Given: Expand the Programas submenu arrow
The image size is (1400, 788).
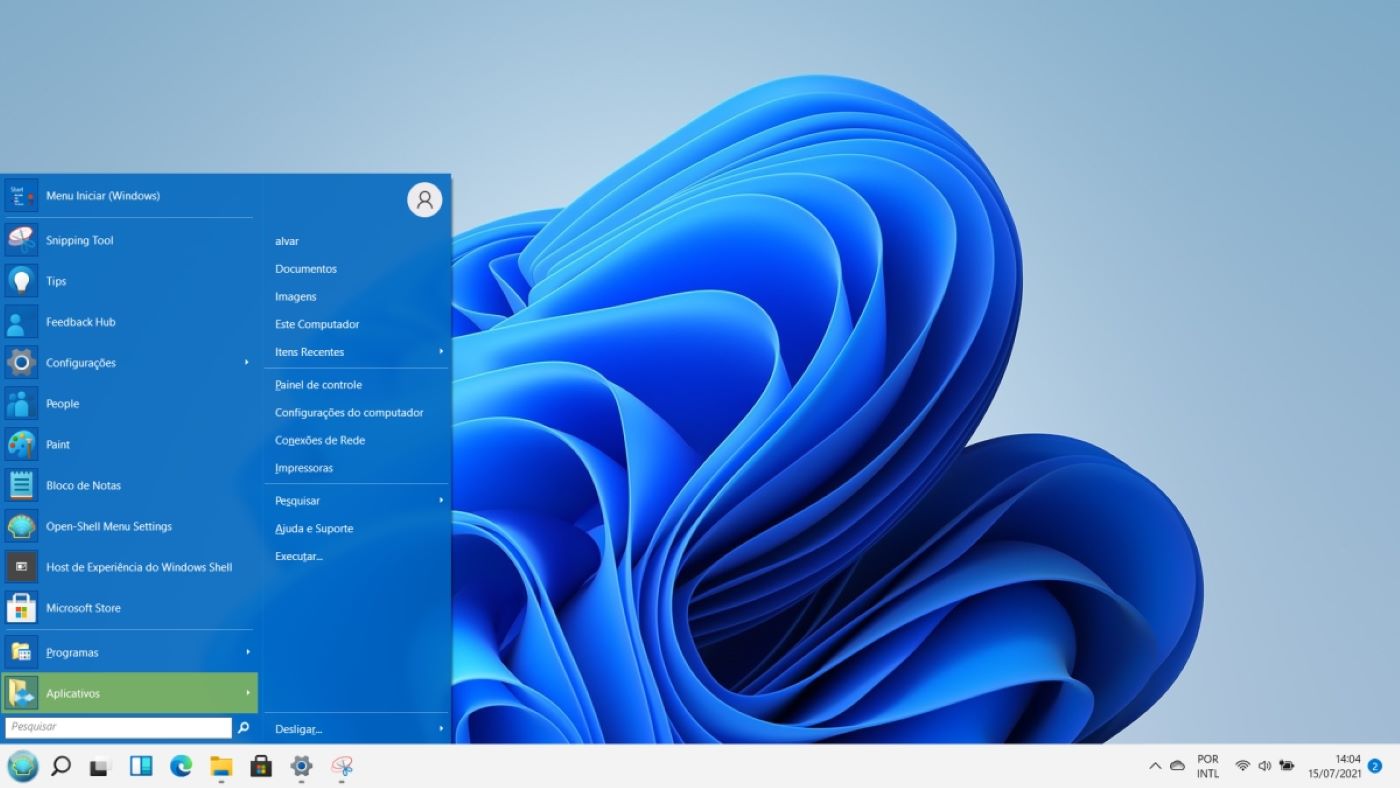Looking at the screenshot, I should 247,652.
